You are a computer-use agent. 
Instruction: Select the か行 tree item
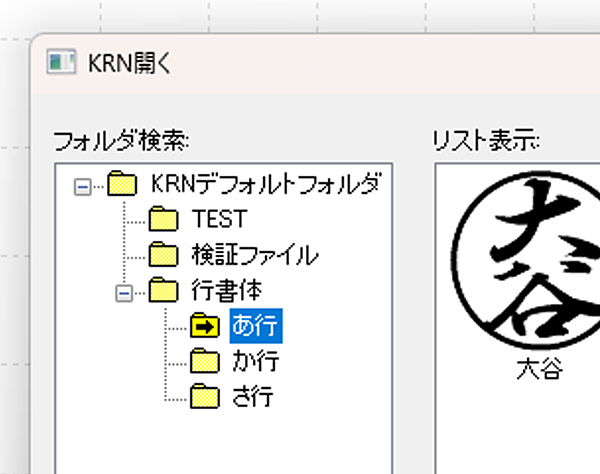click(256, 361)
